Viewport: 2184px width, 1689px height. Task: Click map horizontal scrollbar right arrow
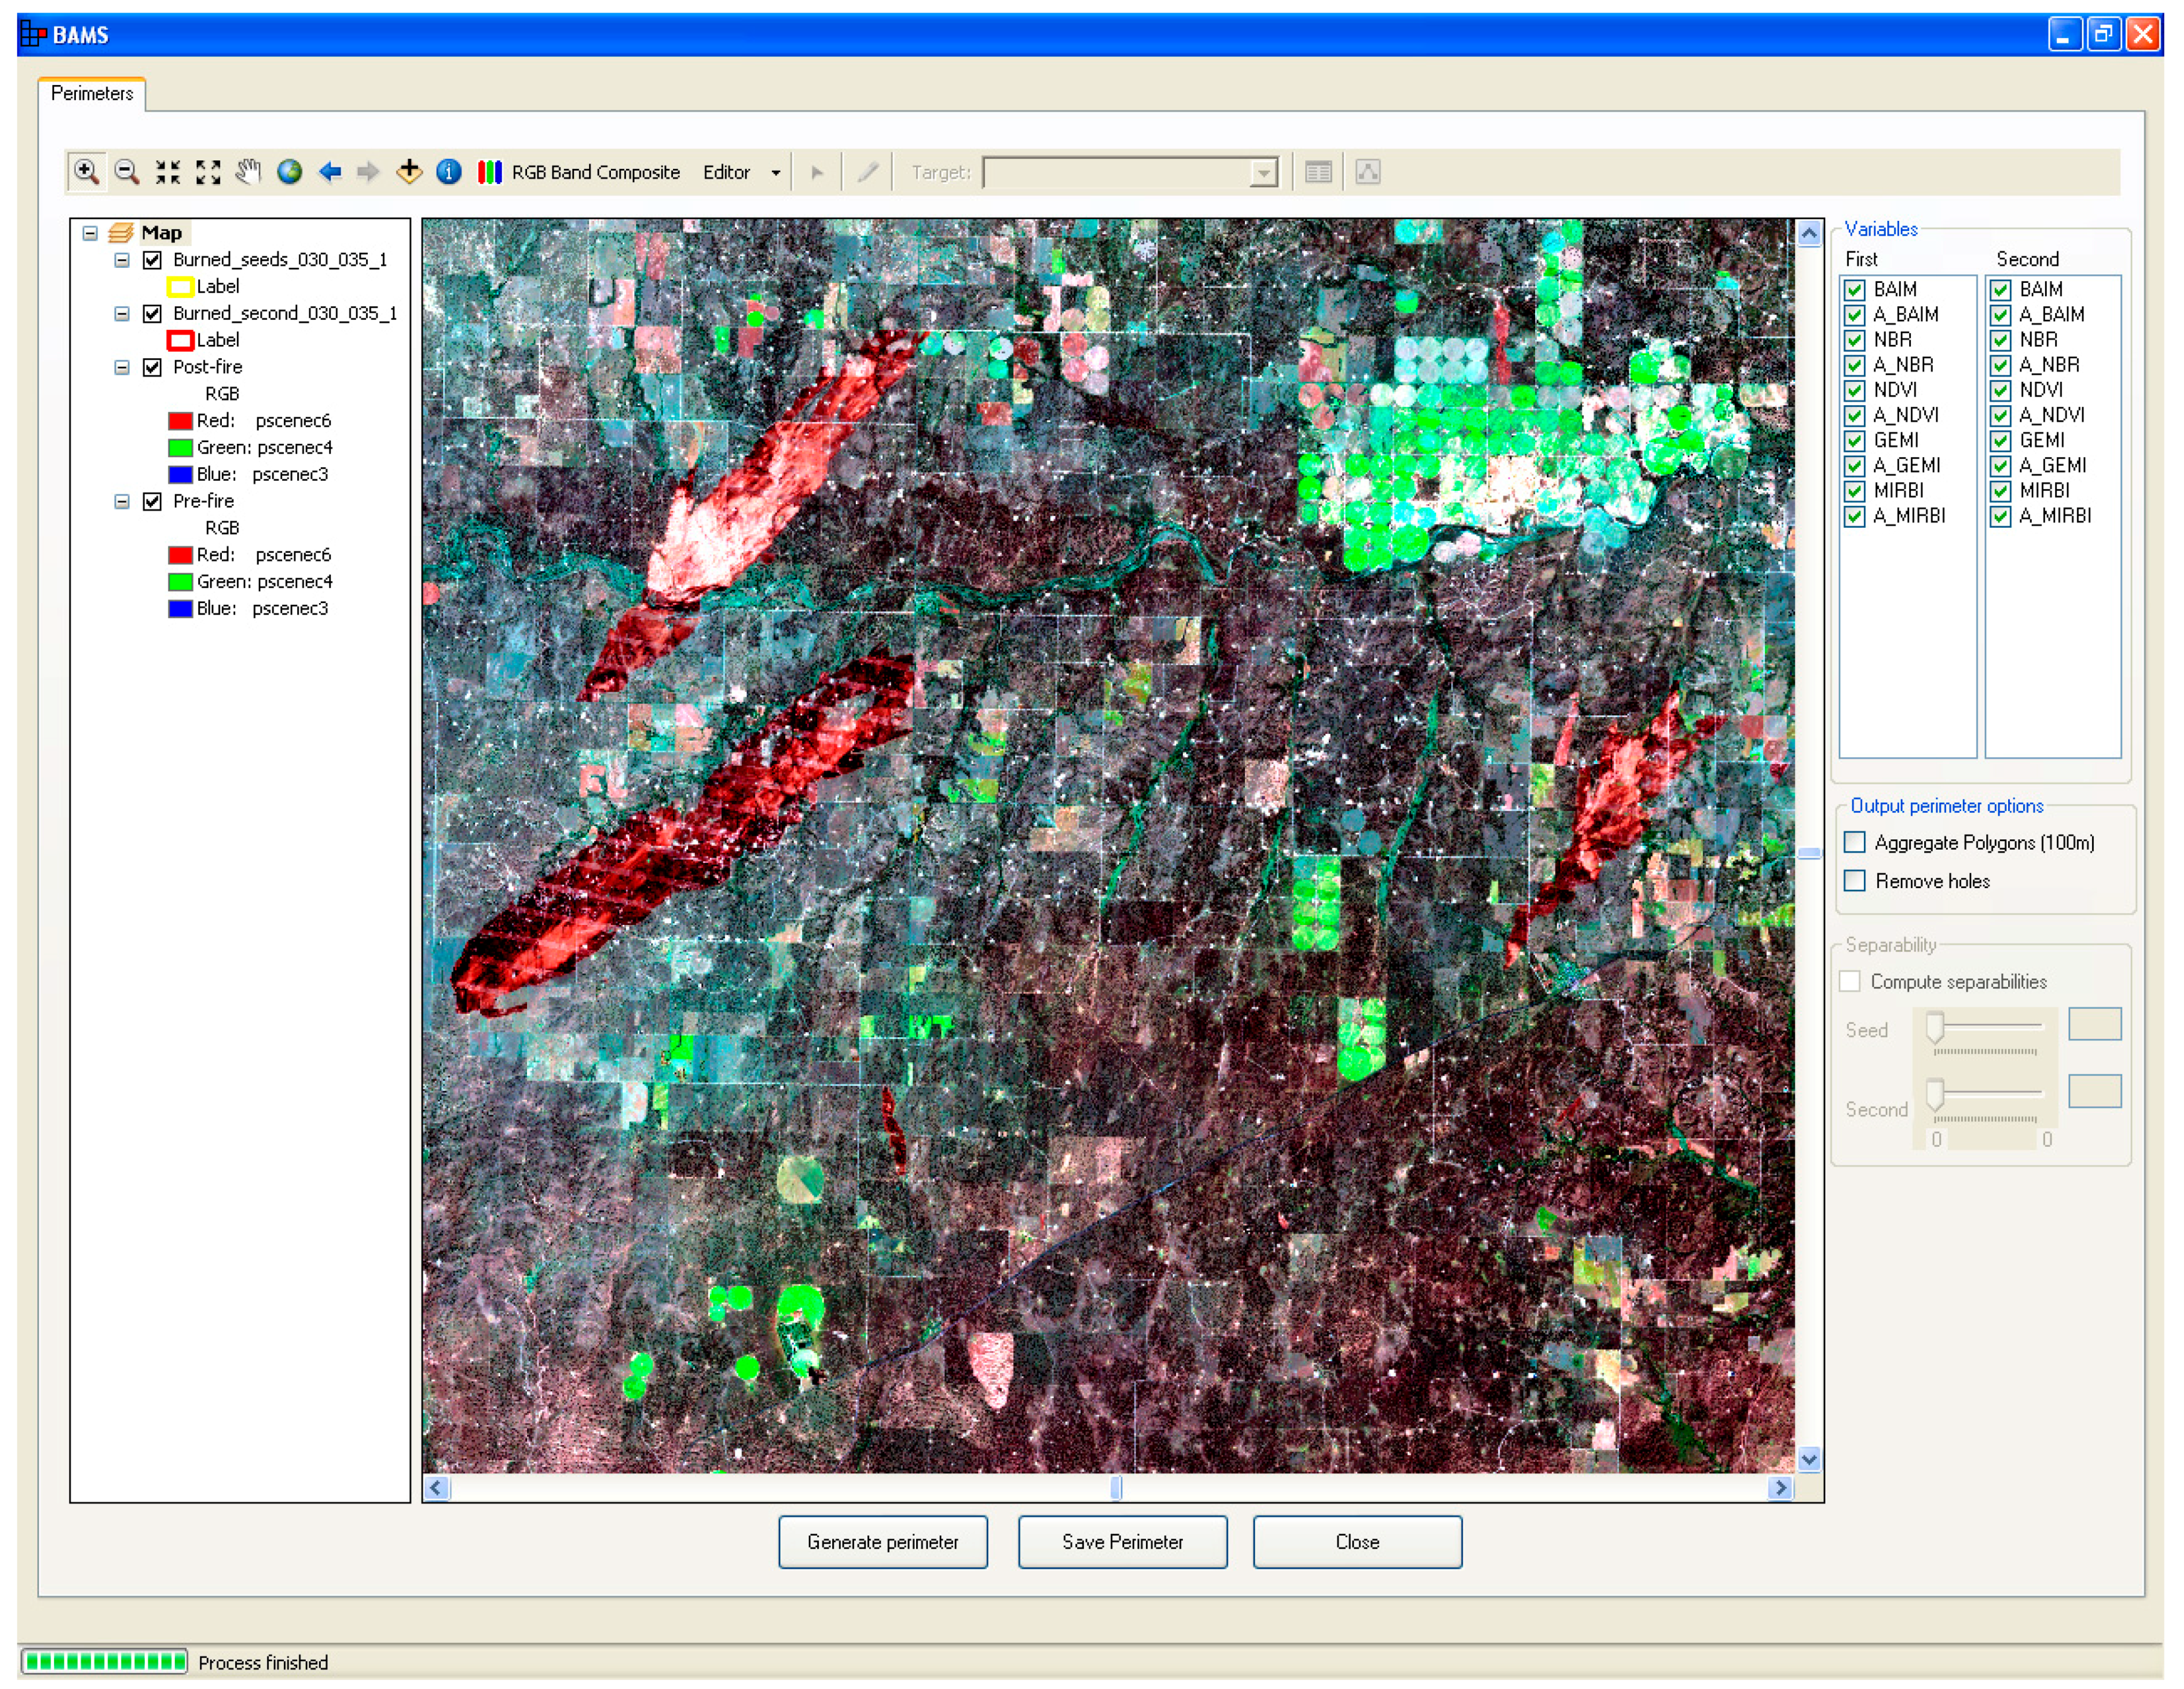click(1781, 1489)
